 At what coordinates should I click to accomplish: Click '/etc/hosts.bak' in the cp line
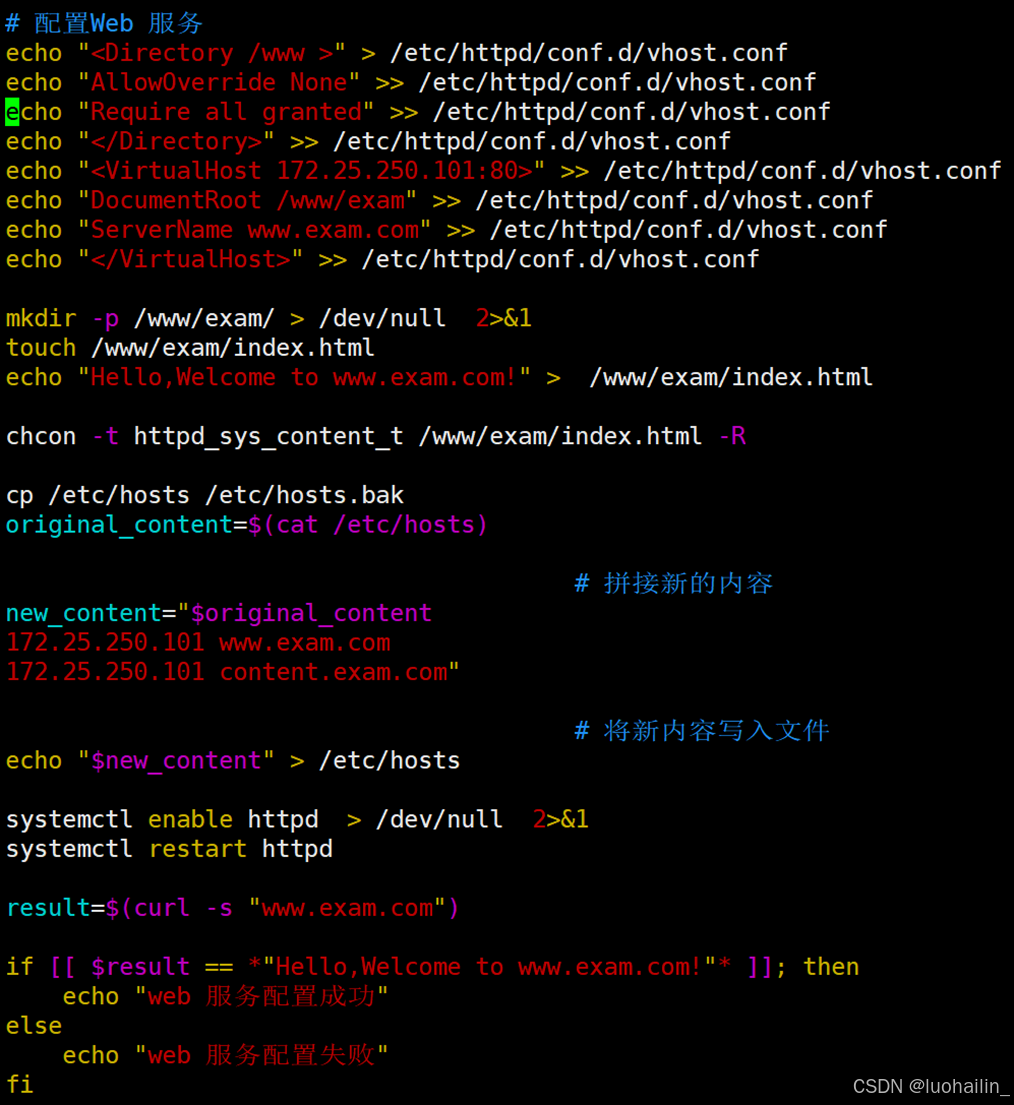[x=304, y=495]
